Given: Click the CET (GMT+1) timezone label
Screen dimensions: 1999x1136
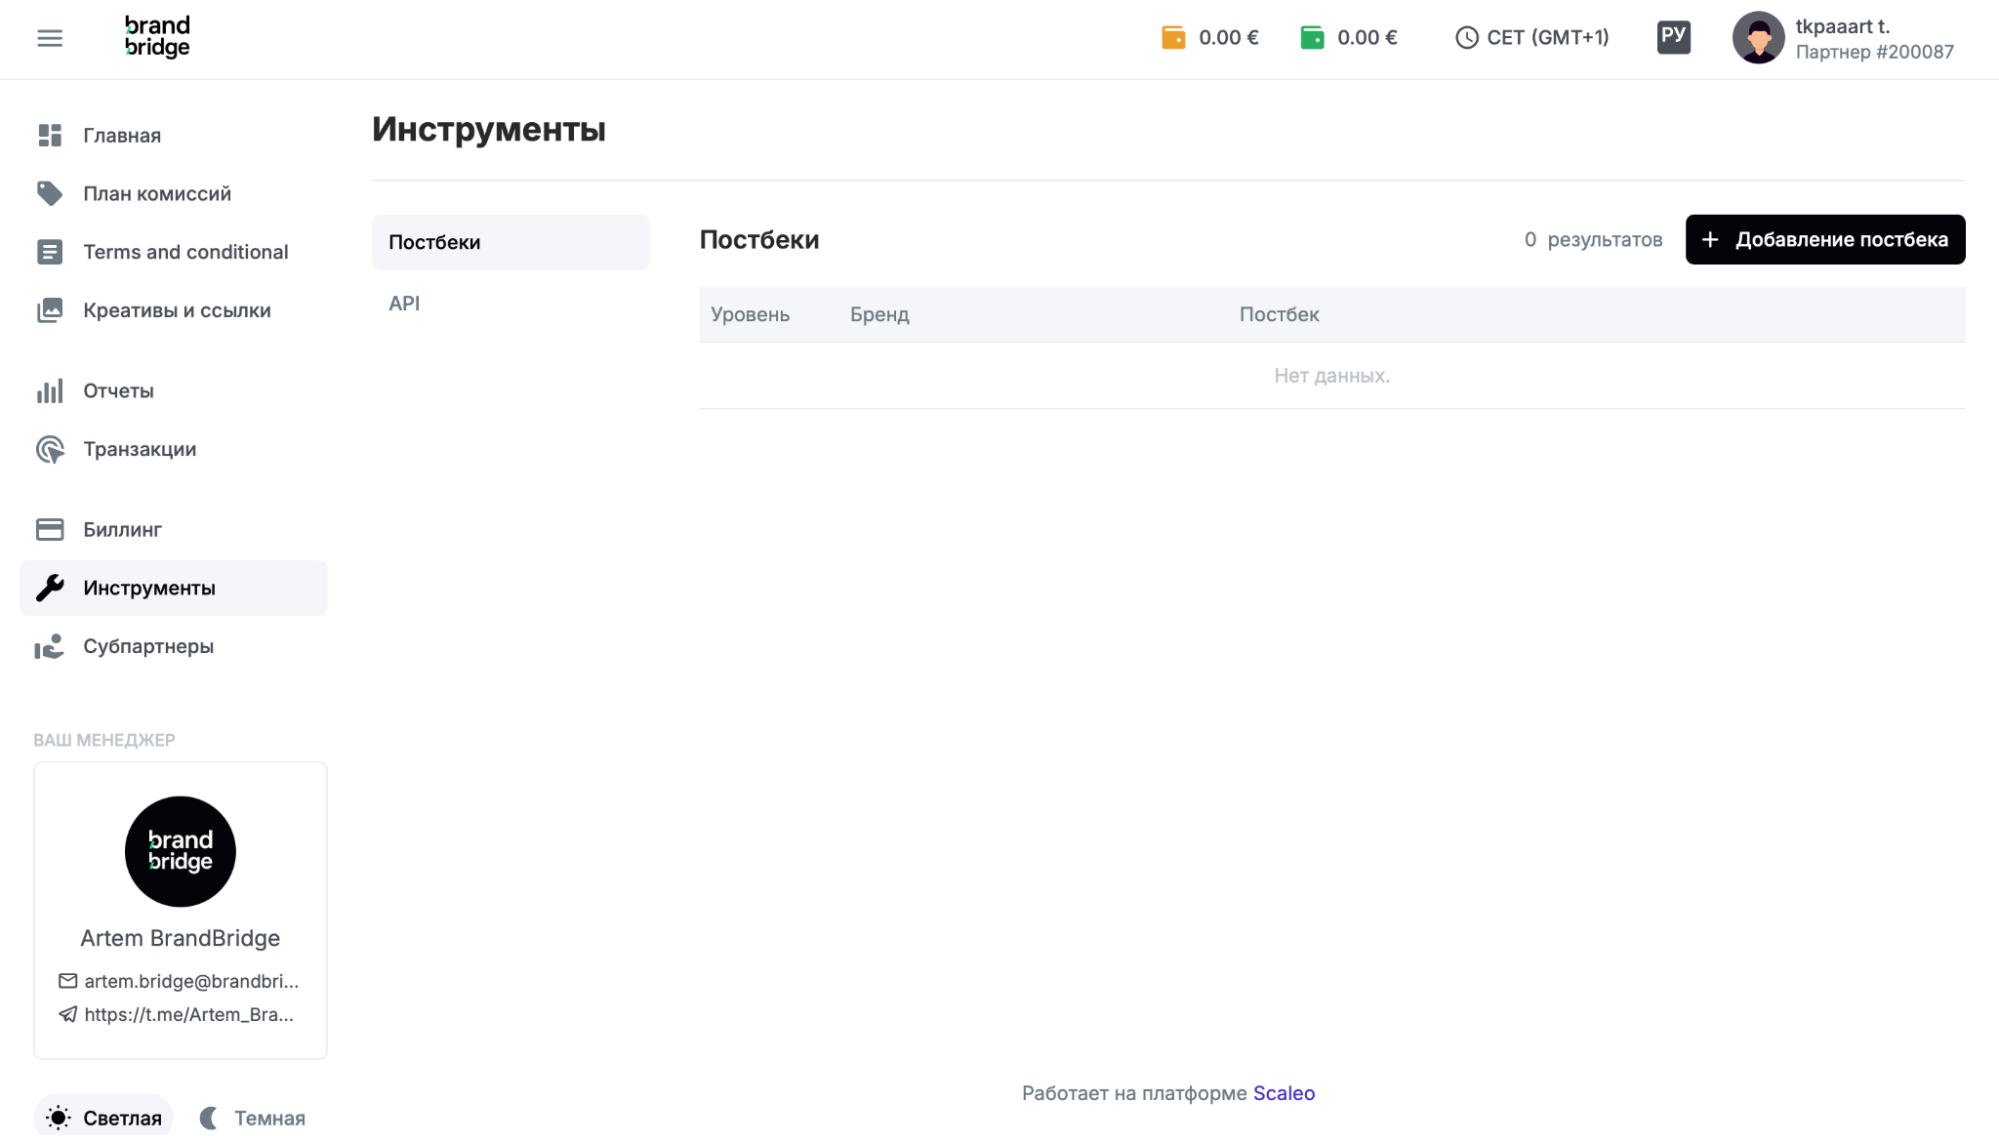Looking at the screenshot, I should (1547, 38).
